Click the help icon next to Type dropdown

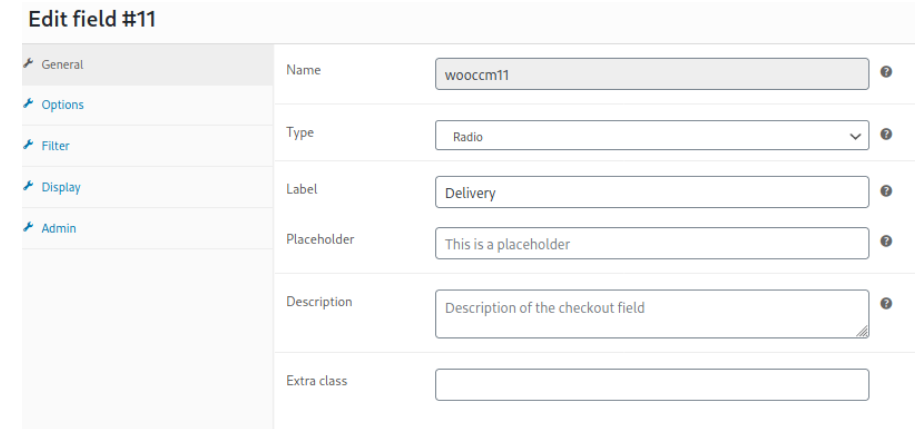coord(886,134)
